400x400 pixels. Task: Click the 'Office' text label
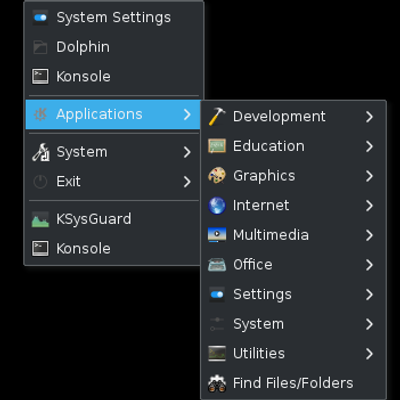(x=253, y=265)
